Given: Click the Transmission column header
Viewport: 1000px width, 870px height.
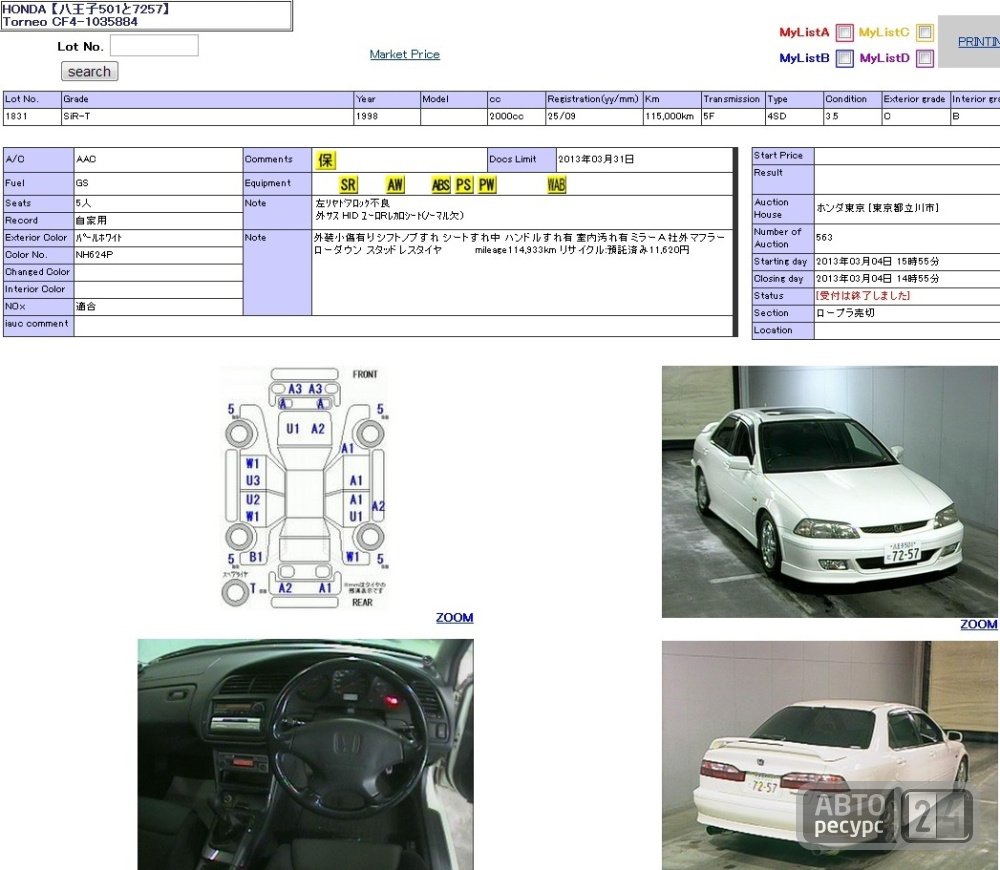Looking at the screenshot, I should coord(733,100).
